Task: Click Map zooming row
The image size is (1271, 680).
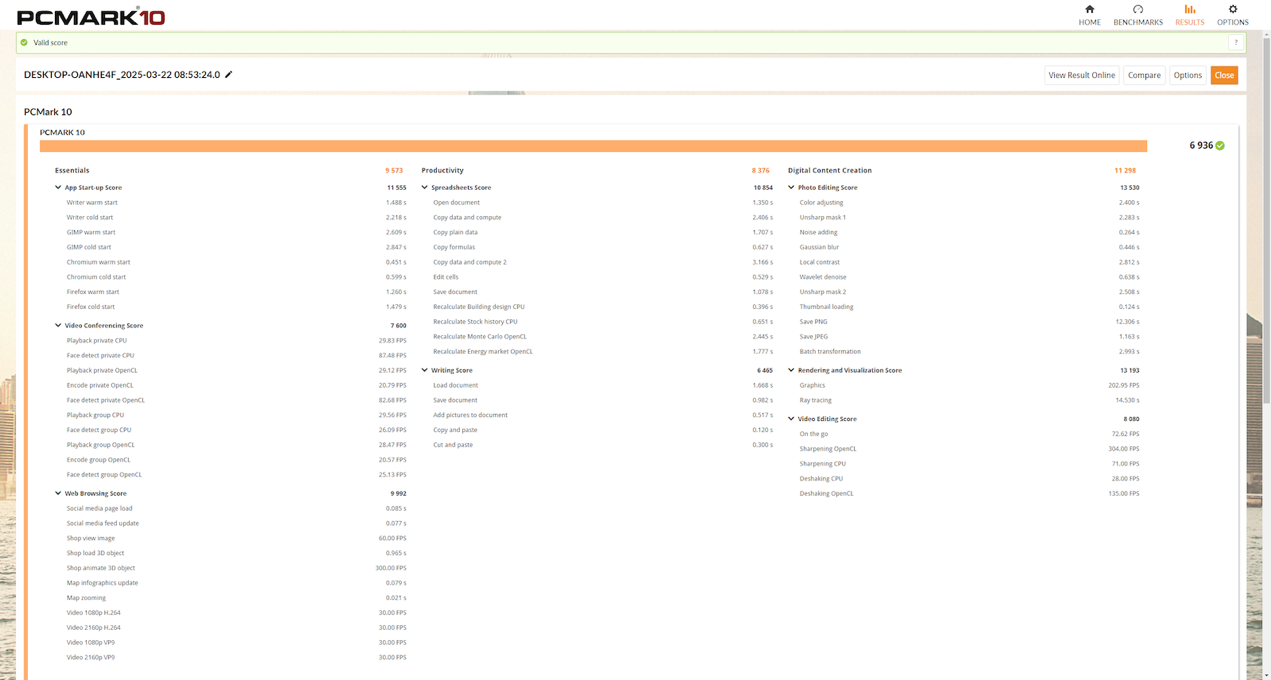Action: click(236, 598)
